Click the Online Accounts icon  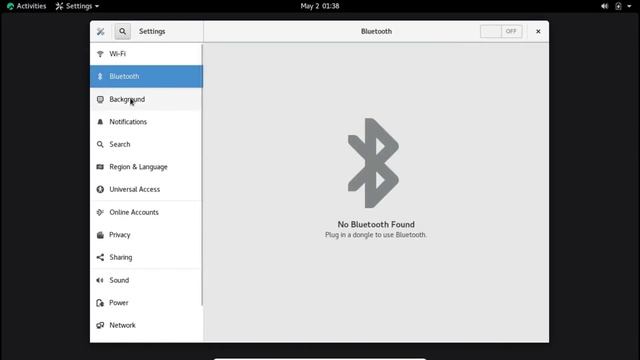click(x=100, y=212)
